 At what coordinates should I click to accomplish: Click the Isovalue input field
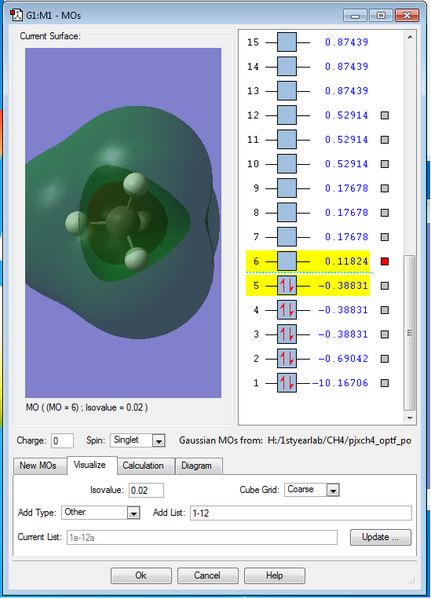tap(146, 490)
